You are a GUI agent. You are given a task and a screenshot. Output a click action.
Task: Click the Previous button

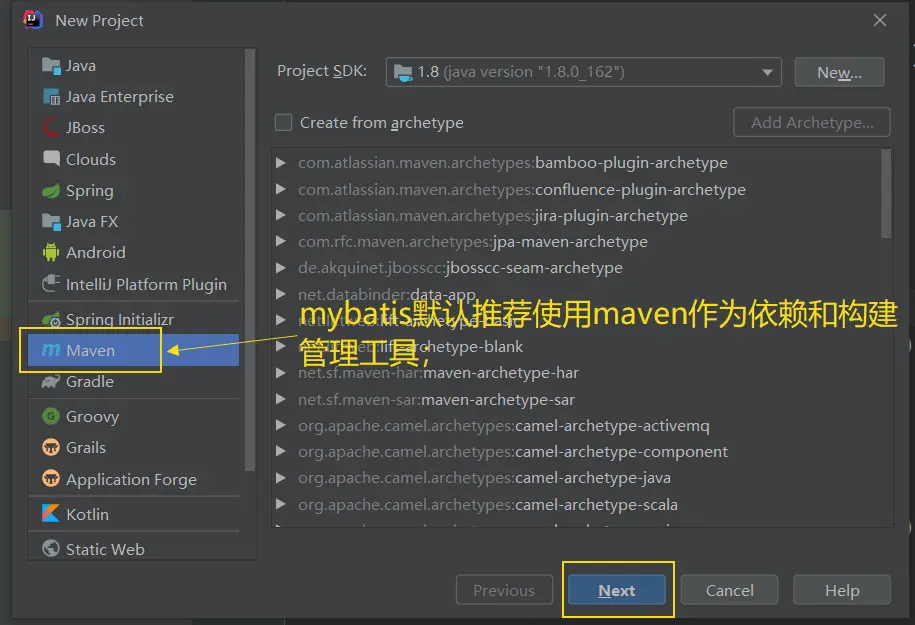pyautogui.click(x=504, y=590)
